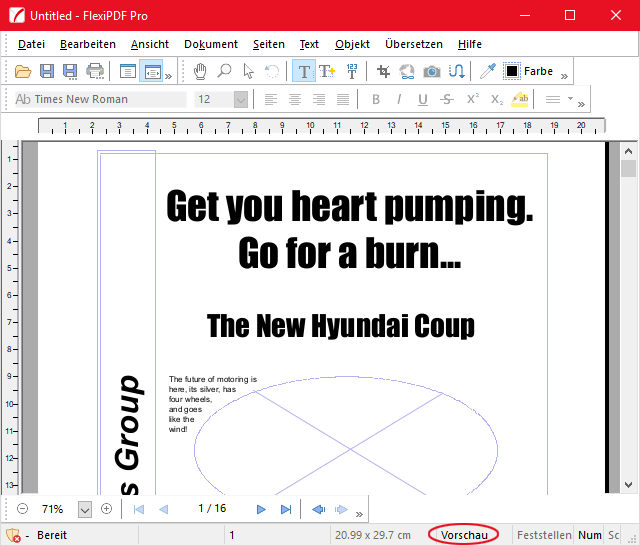Open the zoom percentage dropdown
This screenshot has height=546, width=640.
[x=84, y=509]
